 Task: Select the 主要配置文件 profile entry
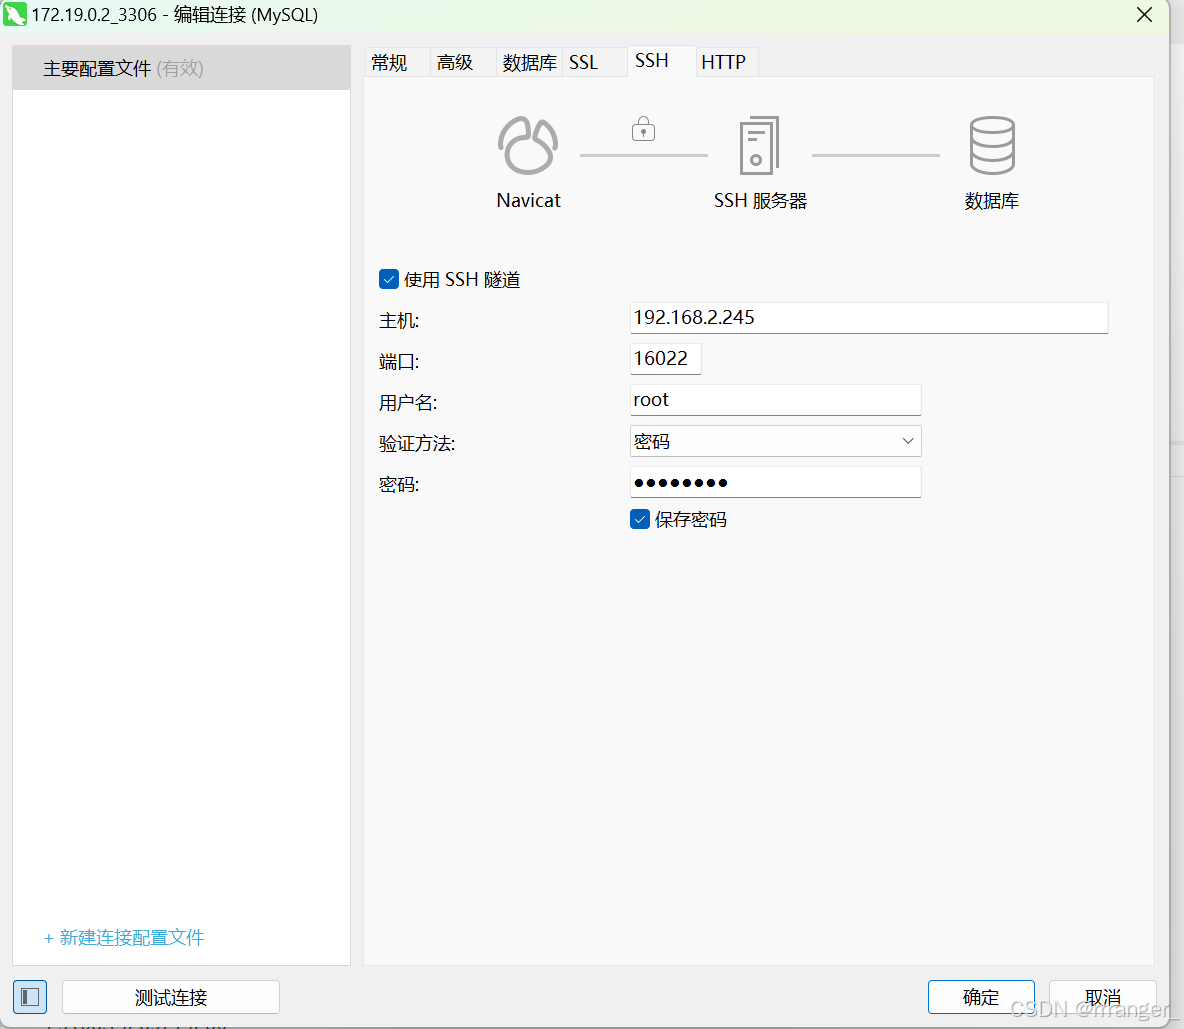(x=181, y=68)
